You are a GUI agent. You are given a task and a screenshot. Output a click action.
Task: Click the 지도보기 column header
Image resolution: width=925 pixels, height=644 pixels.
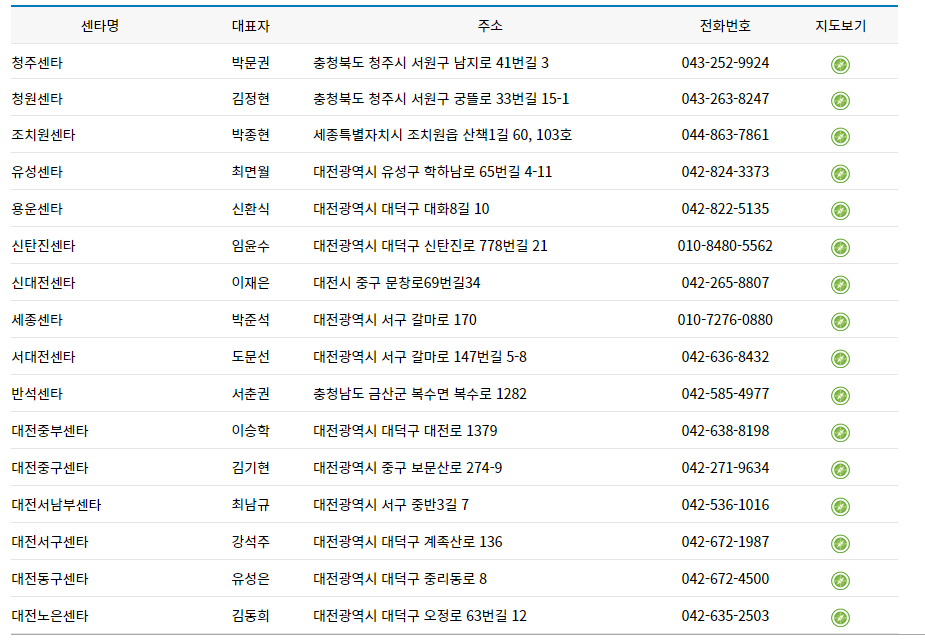coord(840,26)
